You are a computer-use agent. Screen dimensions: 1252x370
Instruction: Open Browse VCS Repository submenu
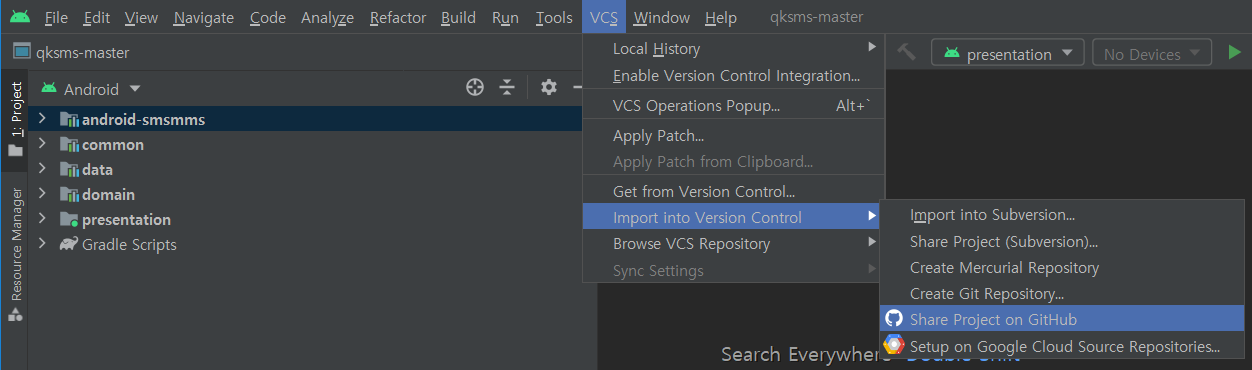[x=733, y=244]
